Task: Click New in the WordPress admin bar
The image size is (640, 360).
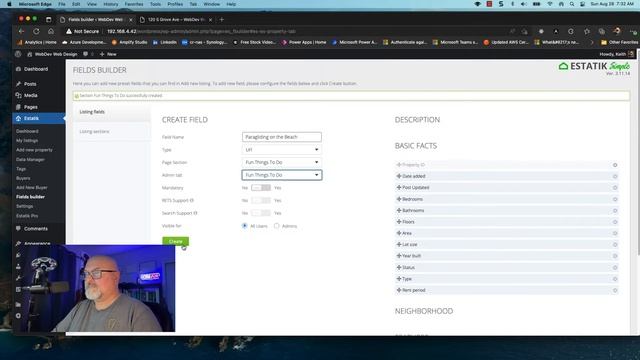Action: click(108, 54)
